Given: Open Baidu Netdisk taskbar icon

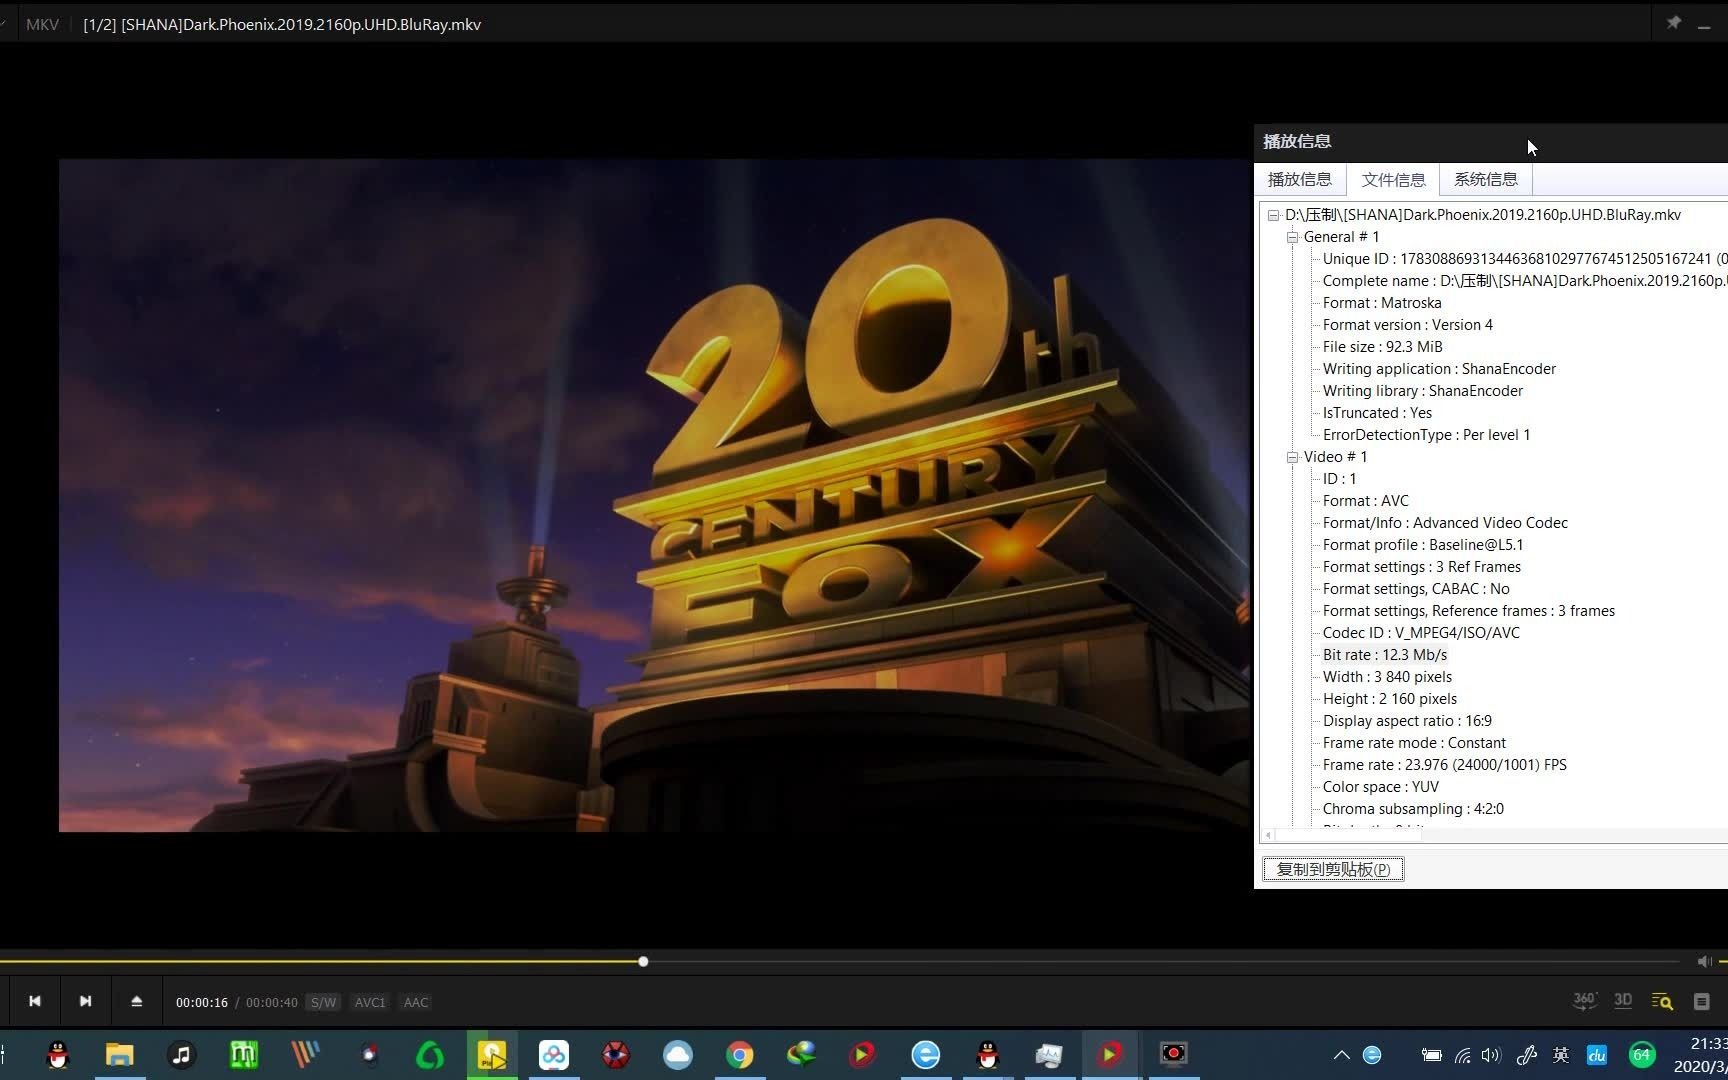Looking at the screenshot, I should [x=553, y=1055].
